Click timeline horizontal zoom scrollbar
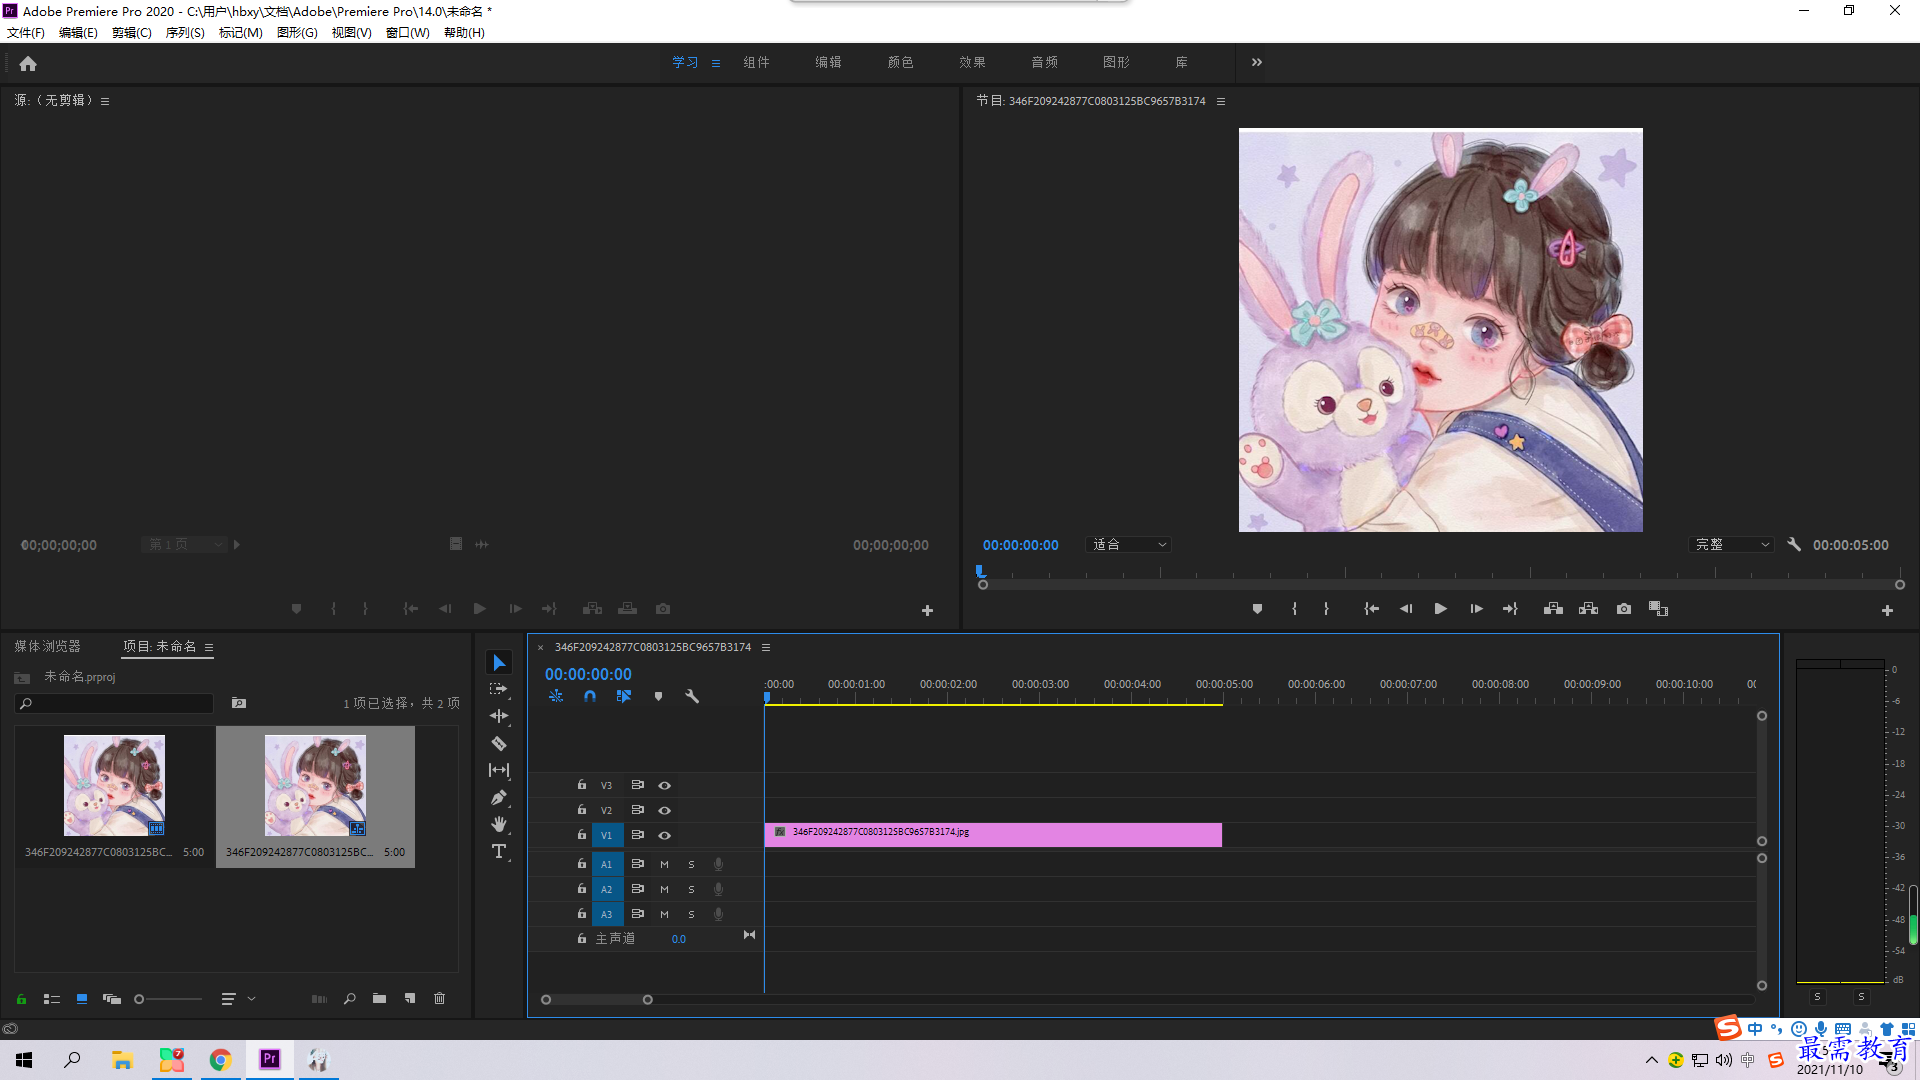The width and height of the screenshot is (1920, 1080). coord(597,999)
